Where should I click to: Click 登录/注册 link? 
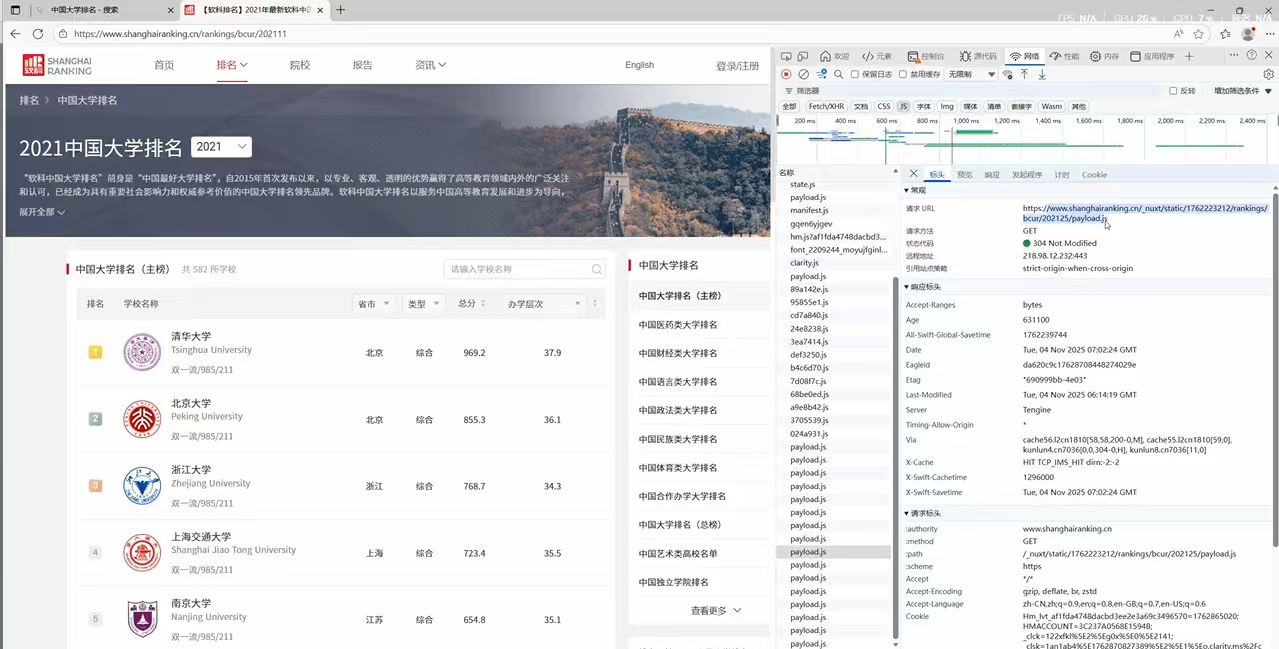[737, 66]
